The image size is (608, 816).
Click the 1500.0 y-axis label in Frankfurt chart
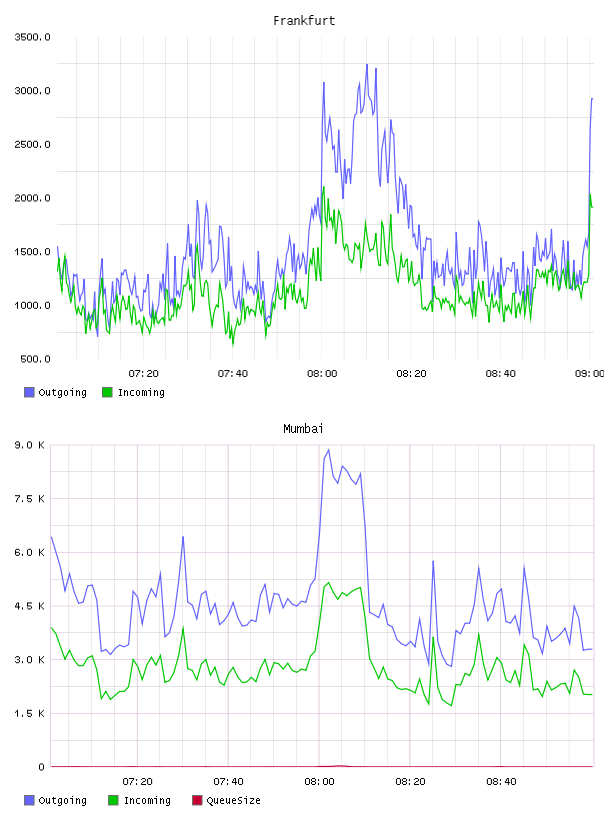pyautogui.click(x=32, y=251)
